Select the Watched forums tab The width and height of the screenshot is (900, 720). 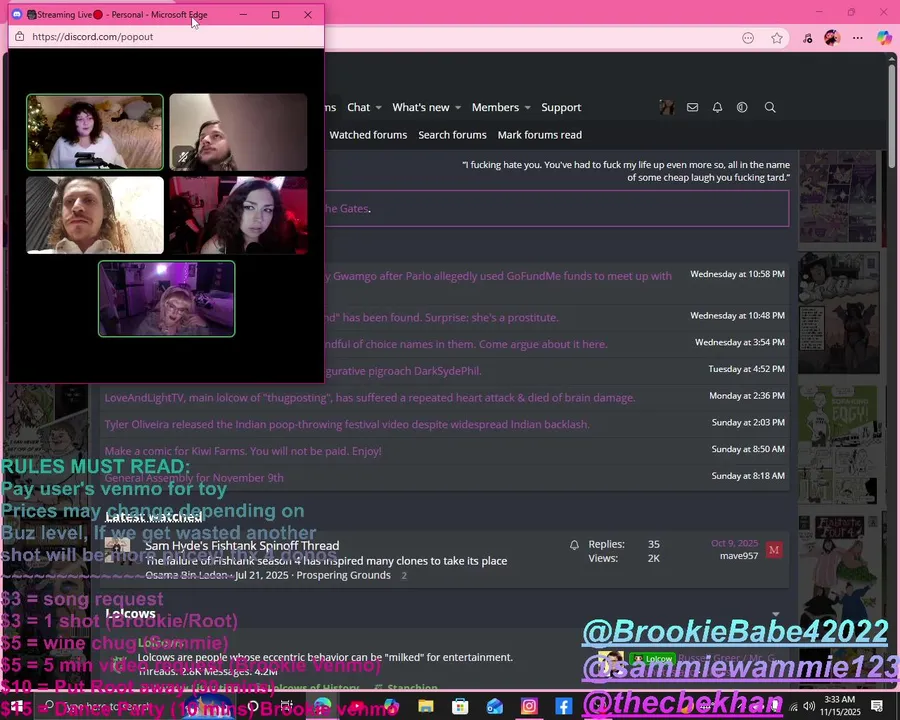tap(368, 135)
